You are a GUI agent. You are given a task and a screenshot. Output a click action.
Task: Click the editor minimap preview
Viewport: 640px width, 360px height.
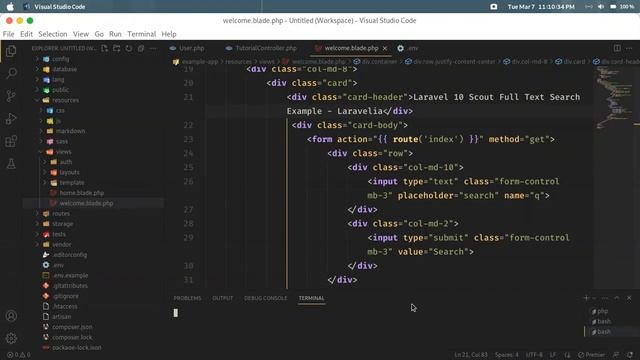click(615, 98)
